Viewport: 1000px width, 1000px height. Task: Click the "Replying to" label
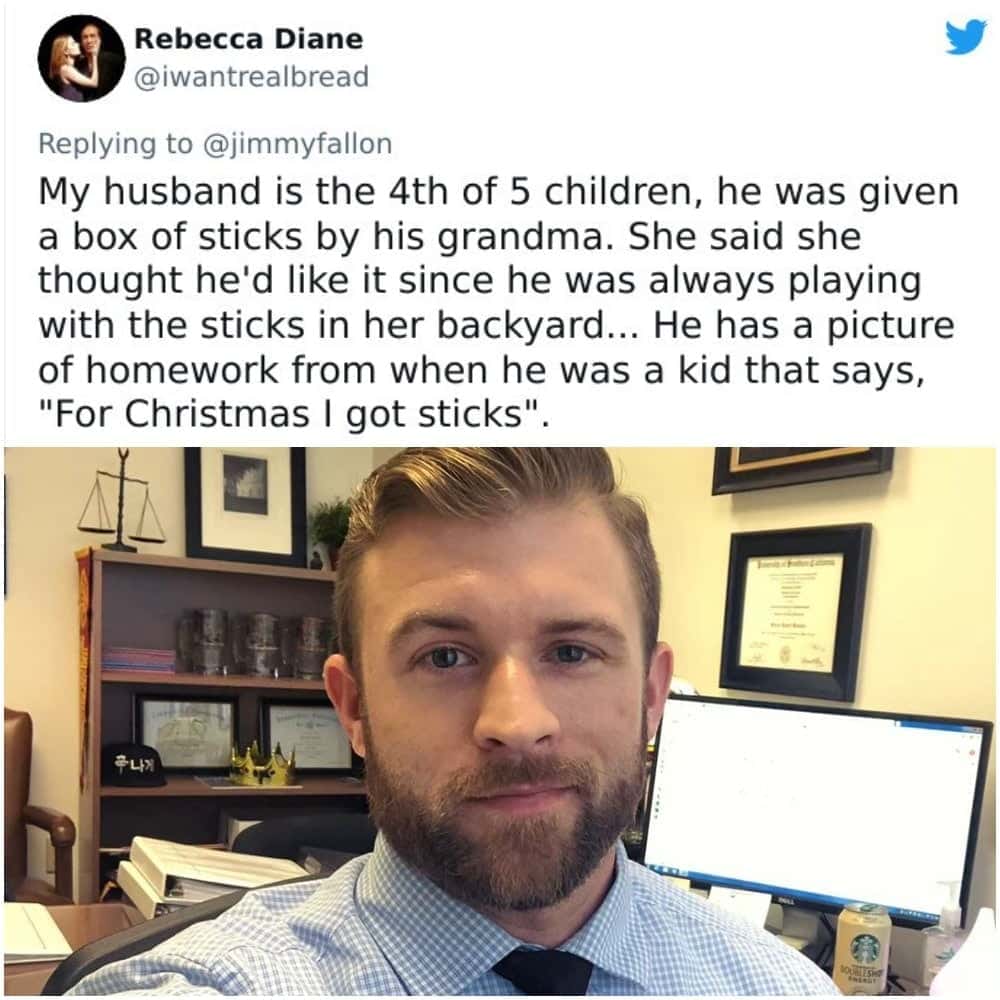tap(115, 144)
